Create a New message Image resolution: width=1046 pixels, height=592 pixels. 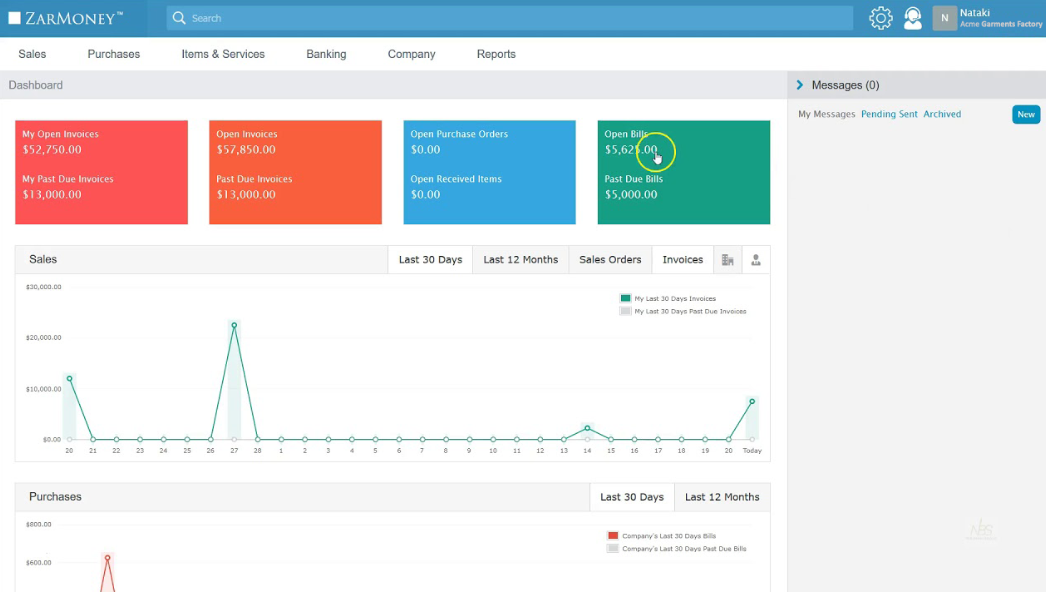click(x=1026, y=114)
